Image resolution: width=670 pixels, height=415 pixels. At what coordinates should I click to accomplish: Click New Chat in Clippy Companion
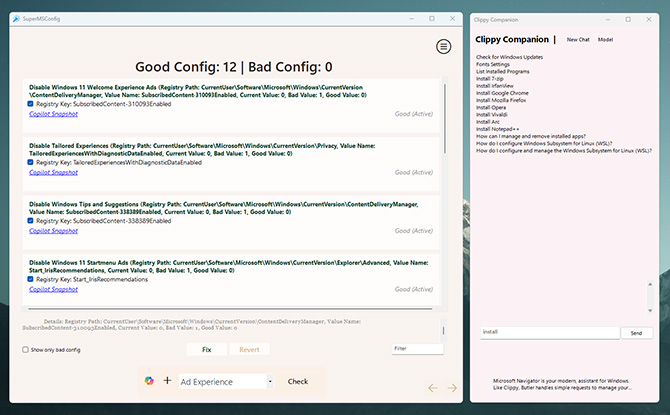[x=578, y=40]
